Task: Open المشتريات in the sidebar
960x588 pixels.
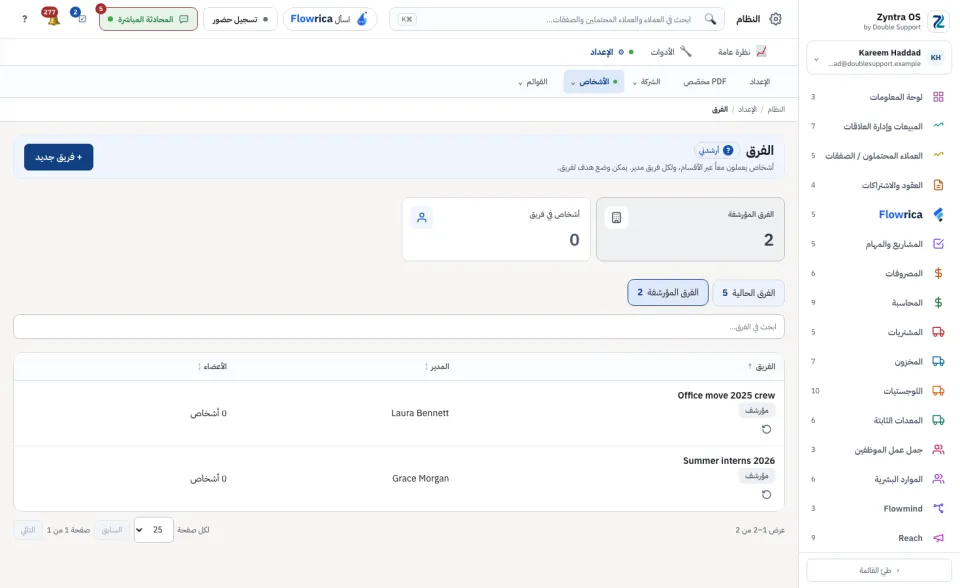Action: (879, 332)
